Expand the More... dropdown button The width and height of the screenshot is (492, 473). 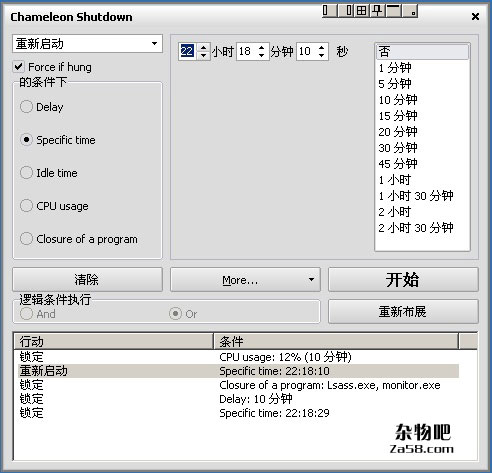pos(245,279)
